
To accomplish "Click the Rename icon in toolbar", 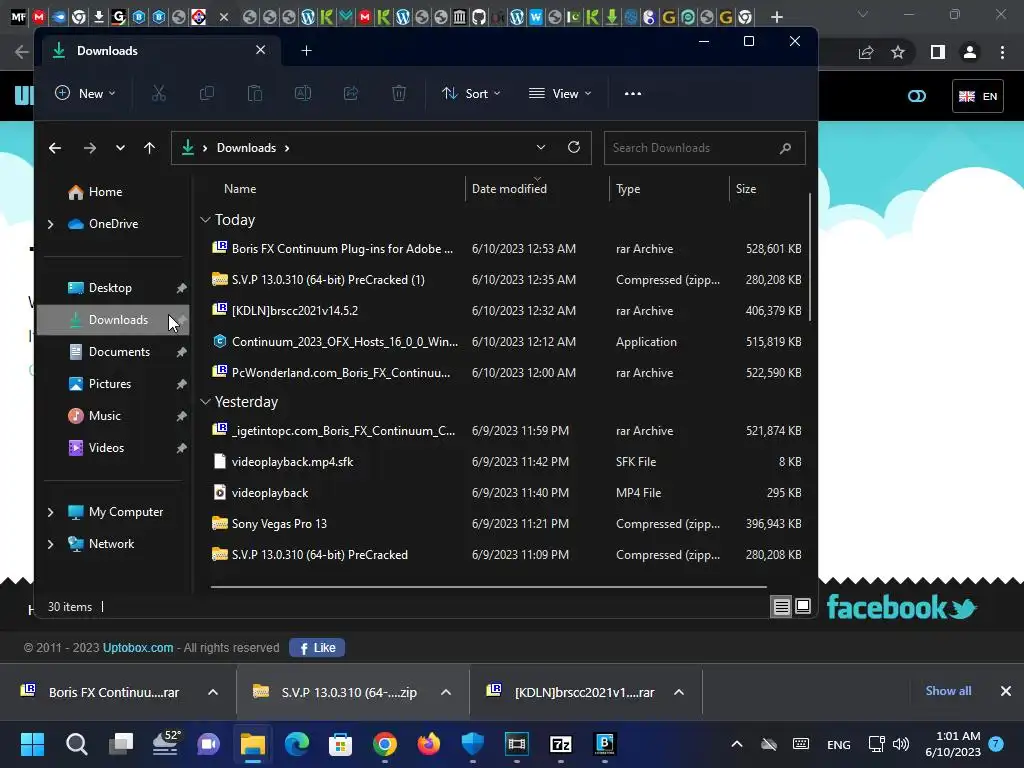I will click(303, 93).
